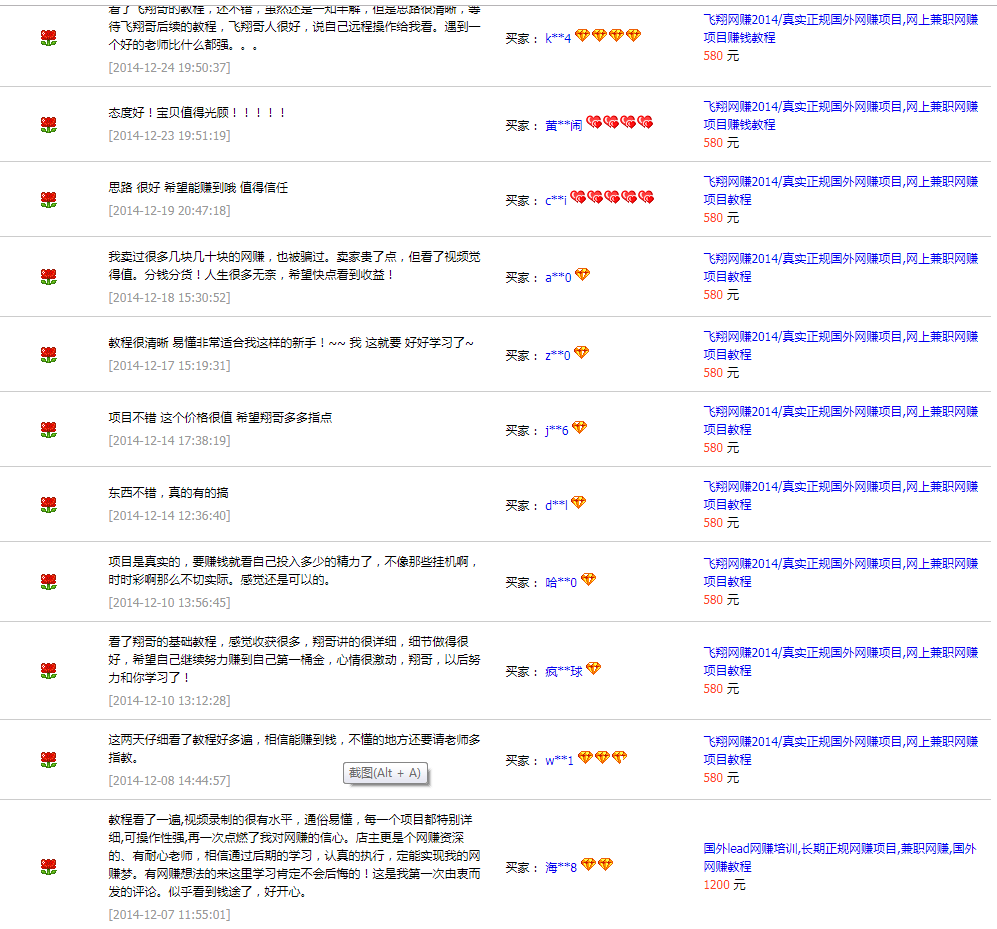The image size is (997, 929).
Task: Click the diamond credit badge next to buyer a**0
Action: click(582, 275)
